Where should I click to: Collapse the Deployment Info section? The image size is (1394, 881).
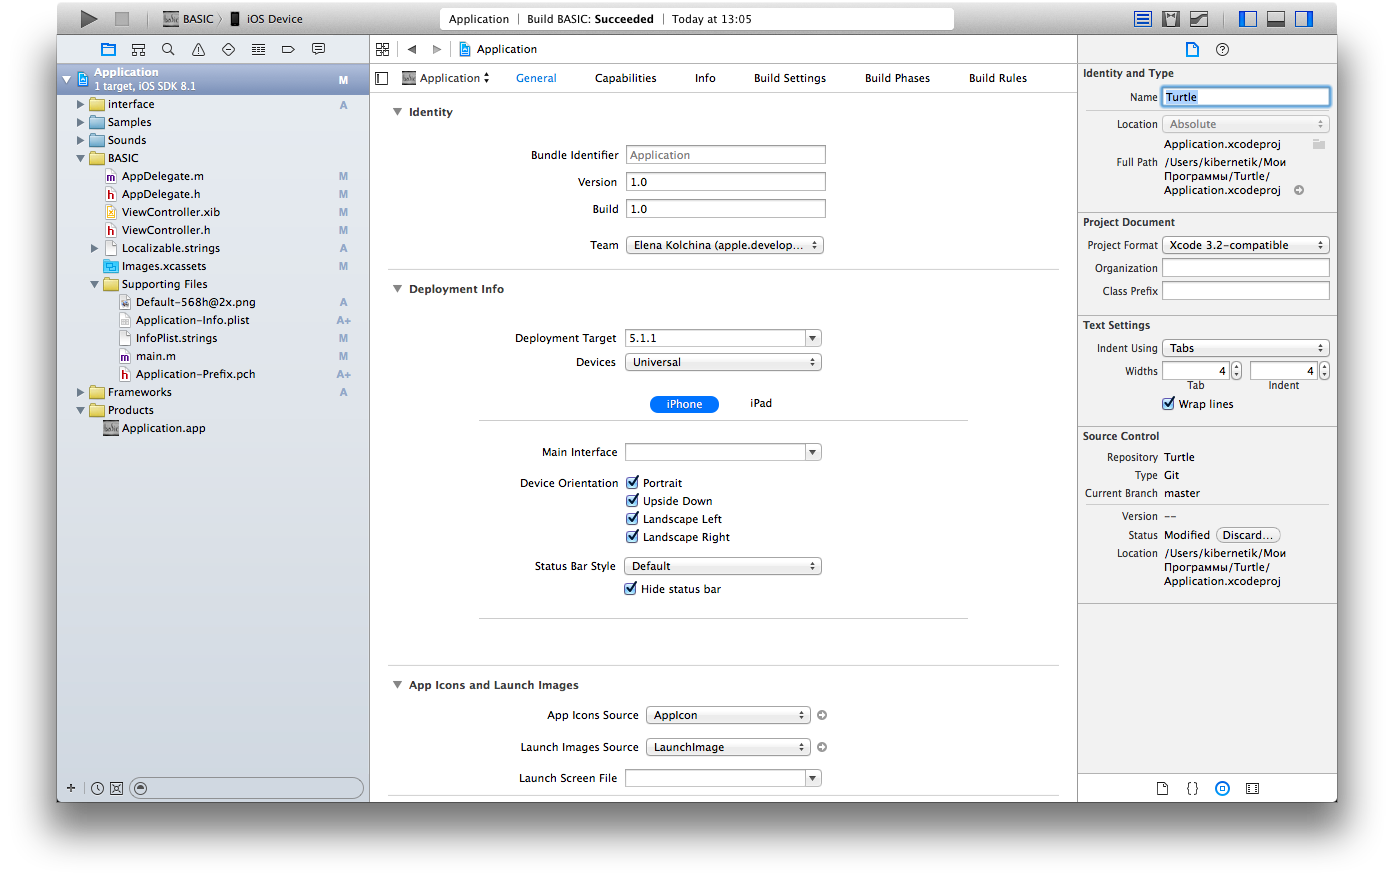point(397,289)
